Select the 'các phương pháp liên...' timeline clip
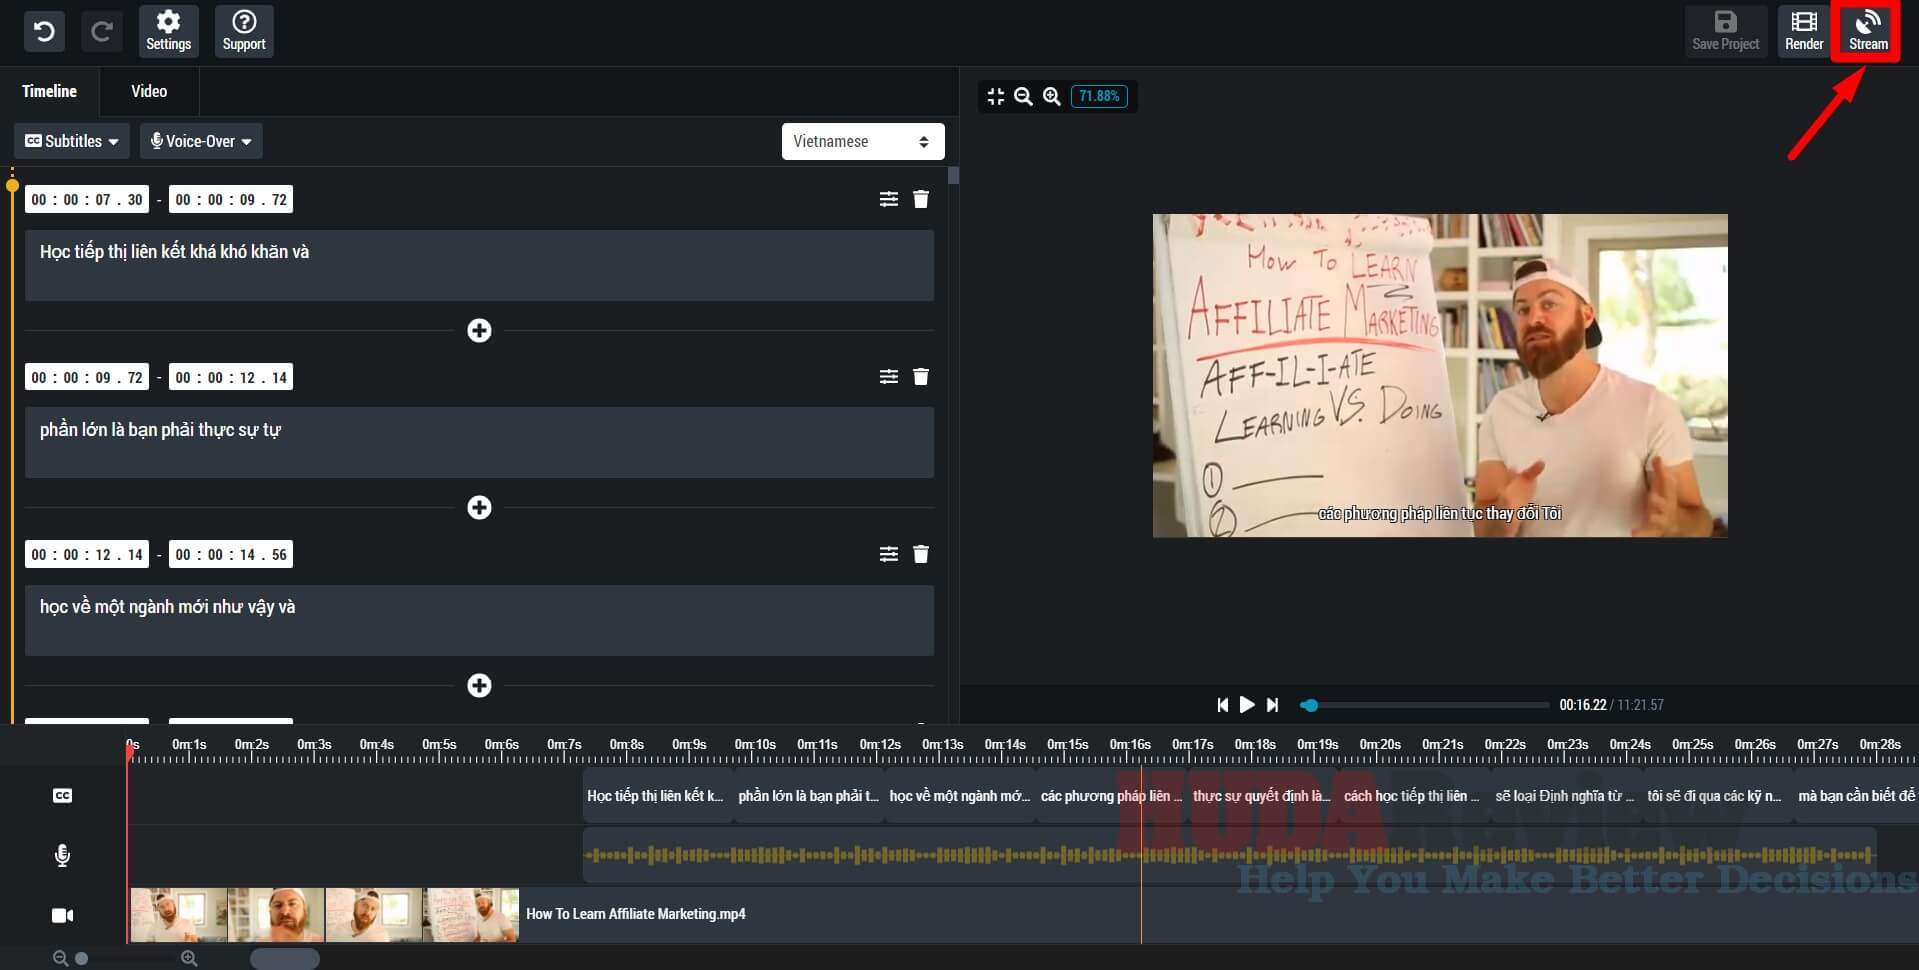This screenshot has height=970, width=1919. [x=1111, y=796]
